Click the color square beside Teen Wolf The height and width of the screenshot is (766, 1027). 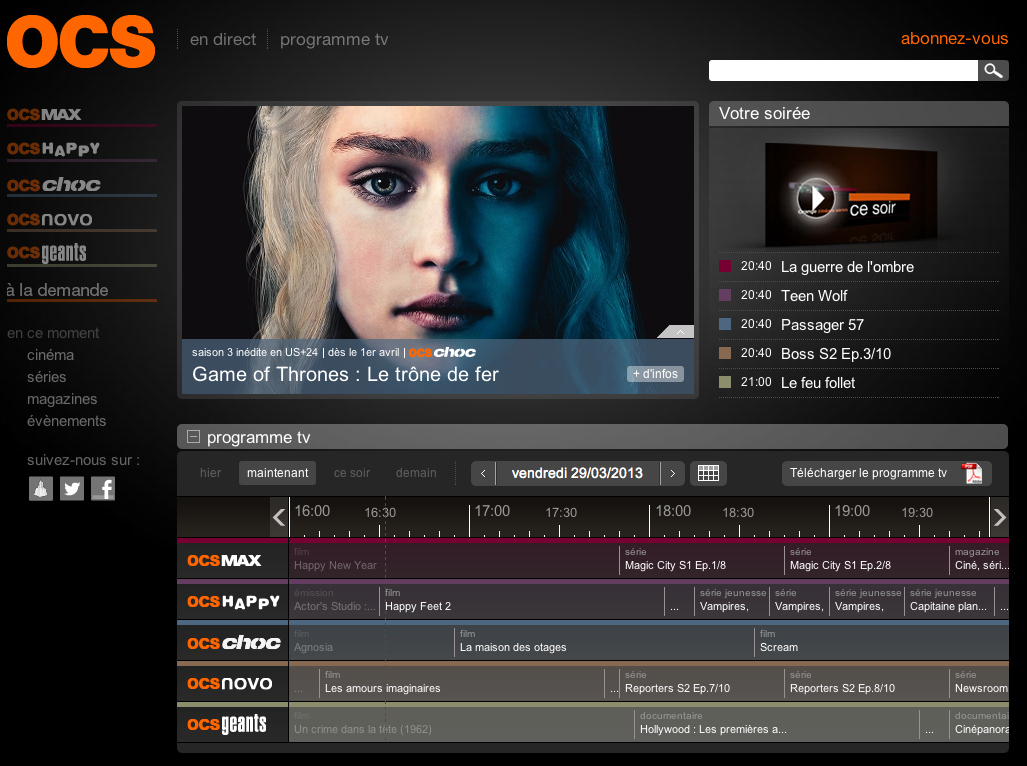(725, 295)
